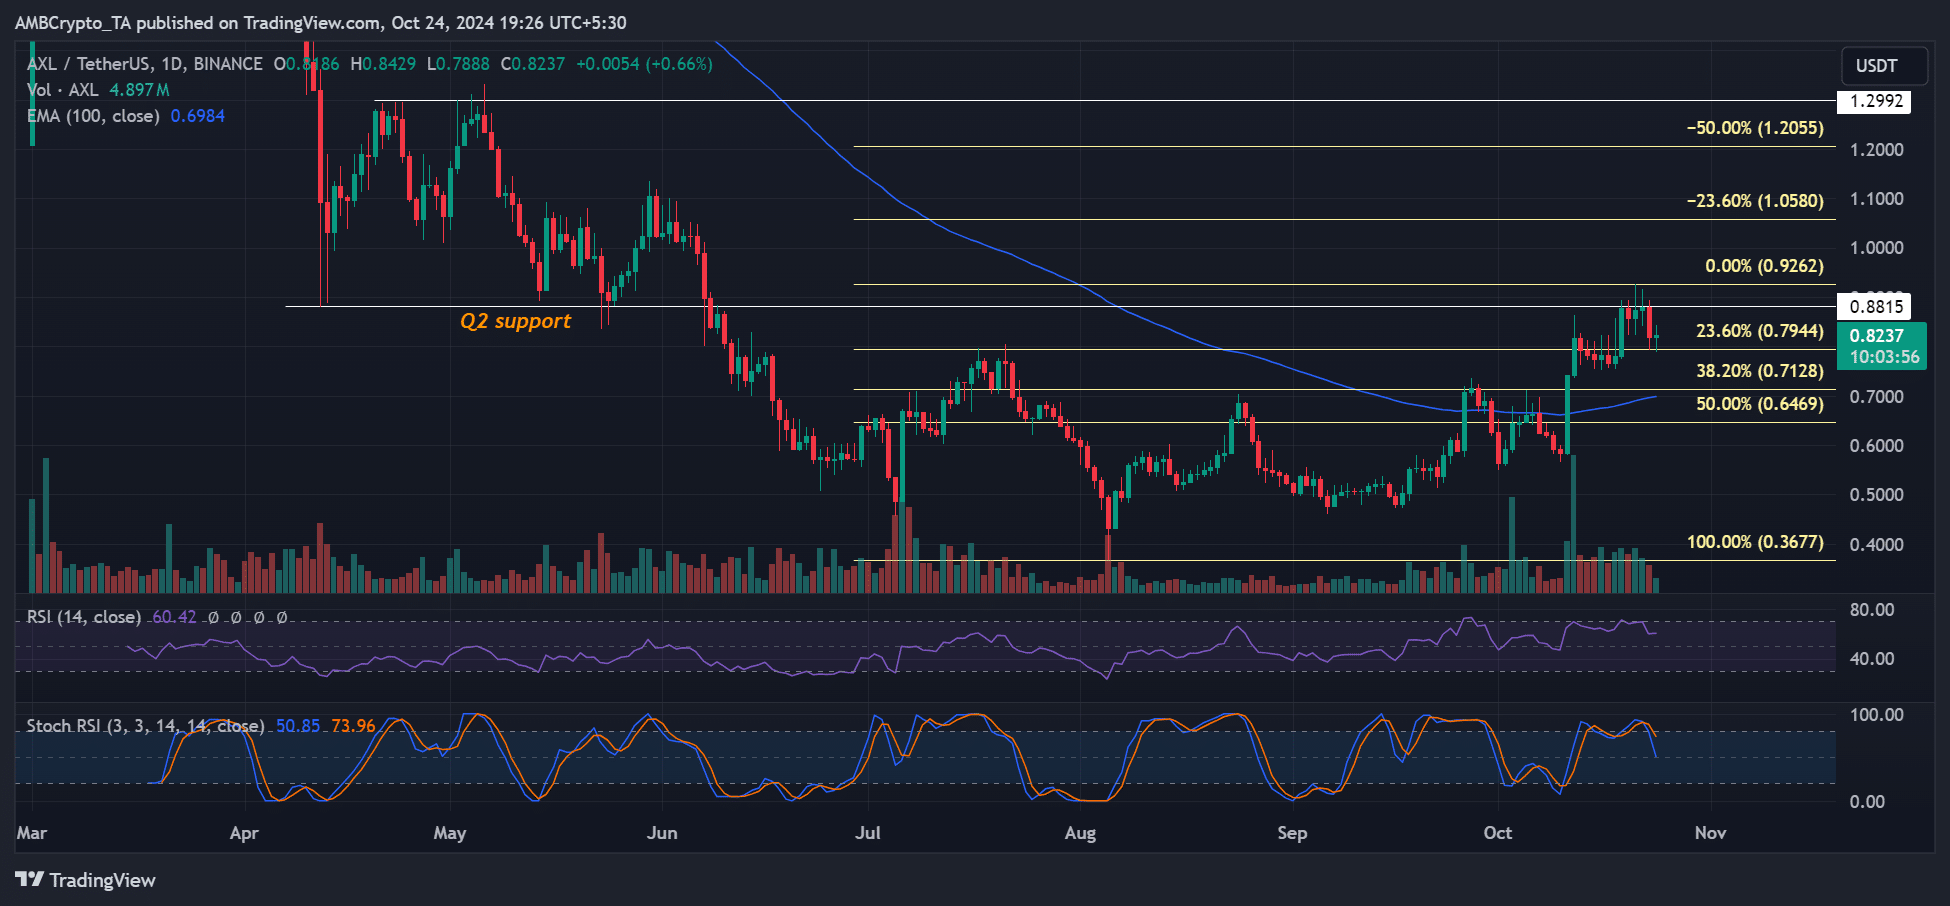Click the 0.7000 price scale value

click(x=1876, y=397)
